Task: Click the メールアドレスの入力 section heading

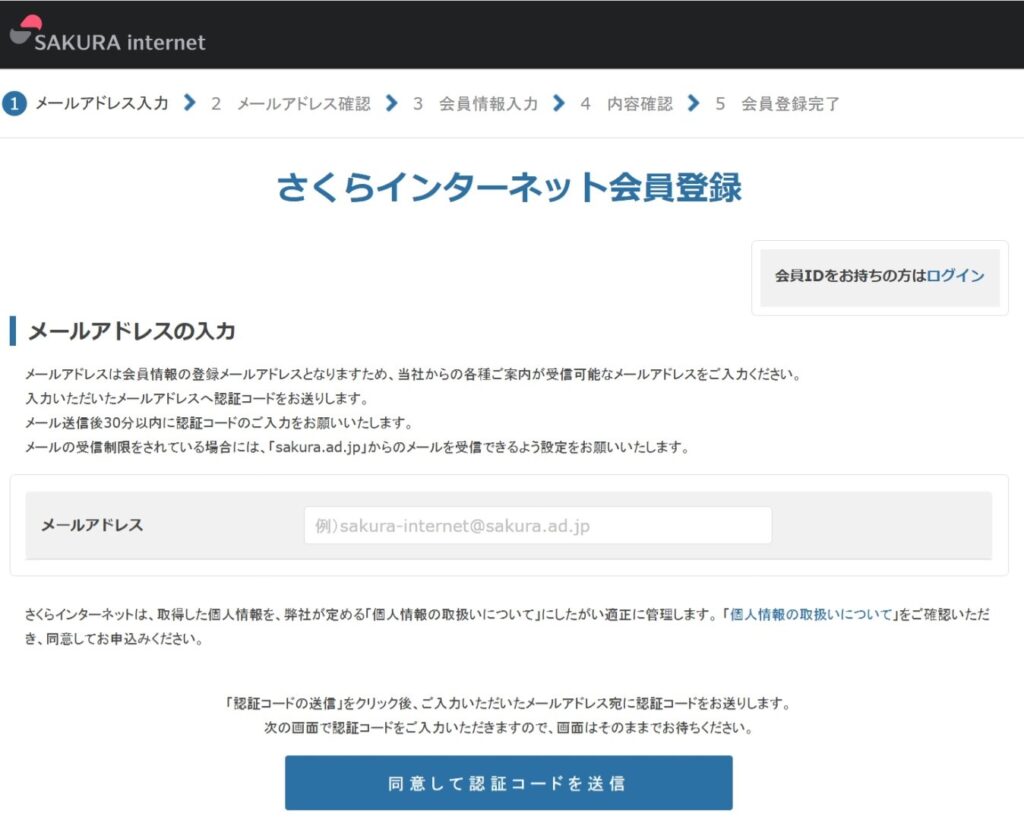Action: 131,332
